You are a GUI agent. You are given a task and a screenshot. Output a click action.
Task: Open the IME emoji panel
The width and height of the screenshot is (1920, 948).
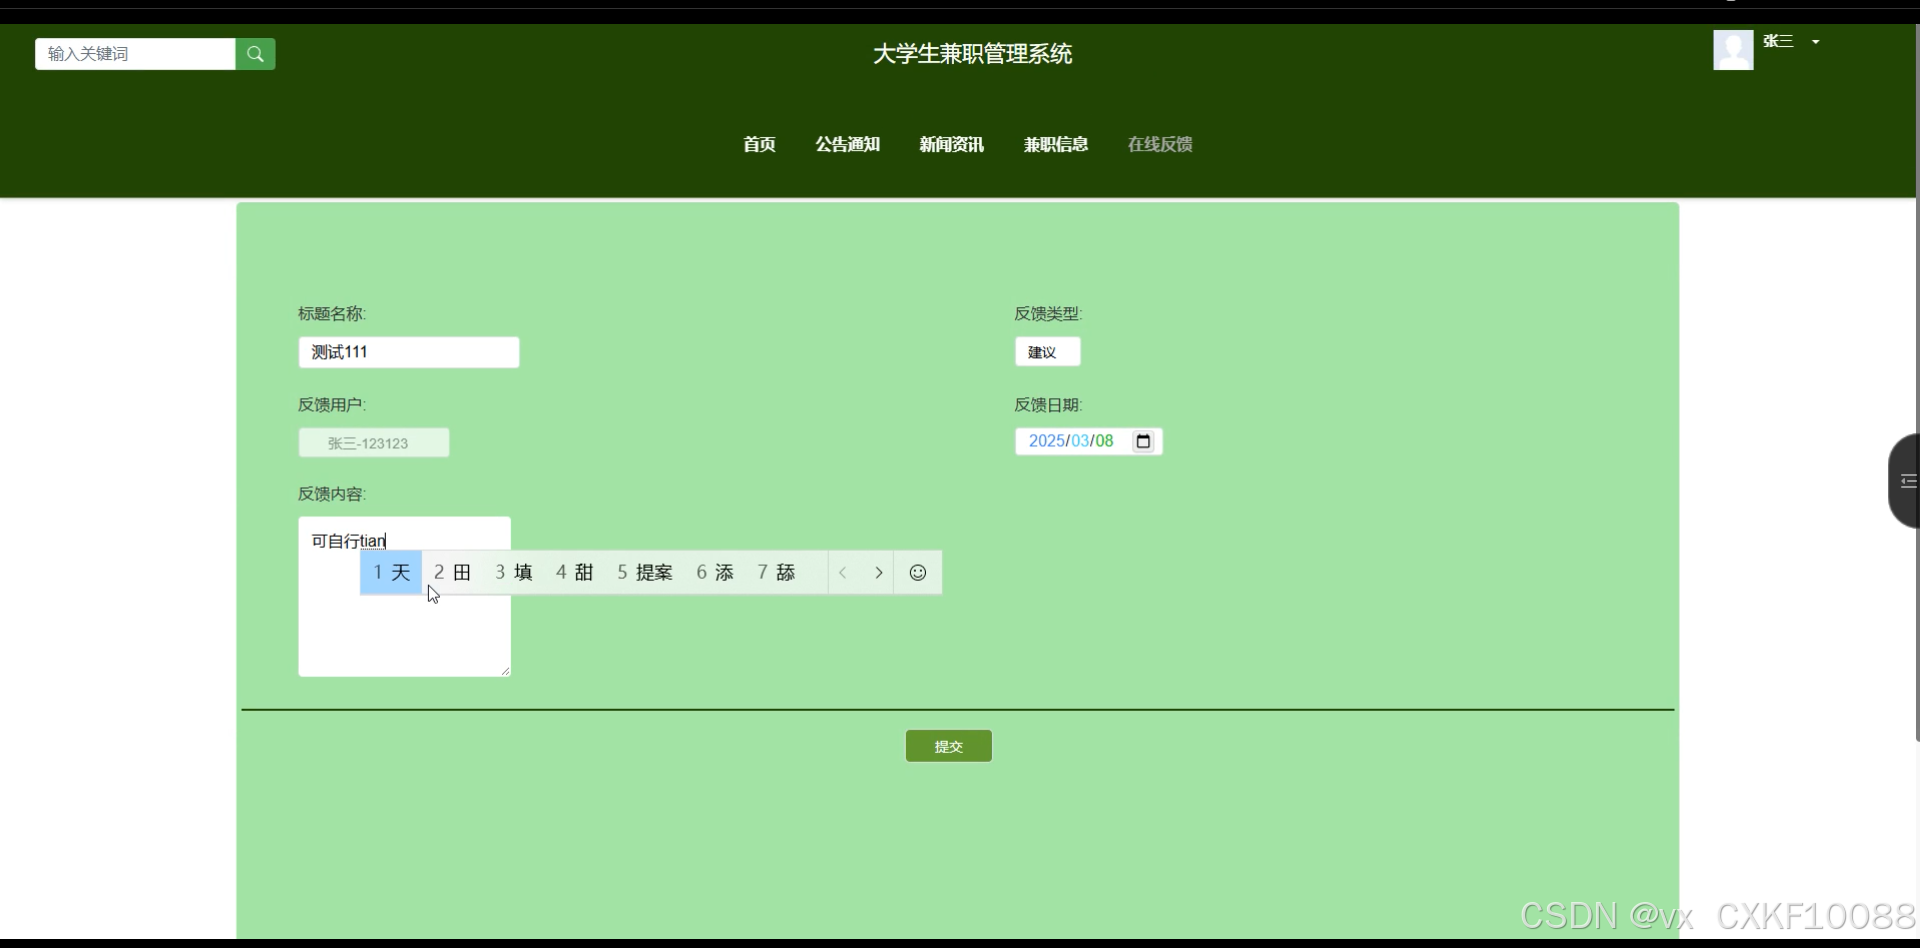[917, 573]
